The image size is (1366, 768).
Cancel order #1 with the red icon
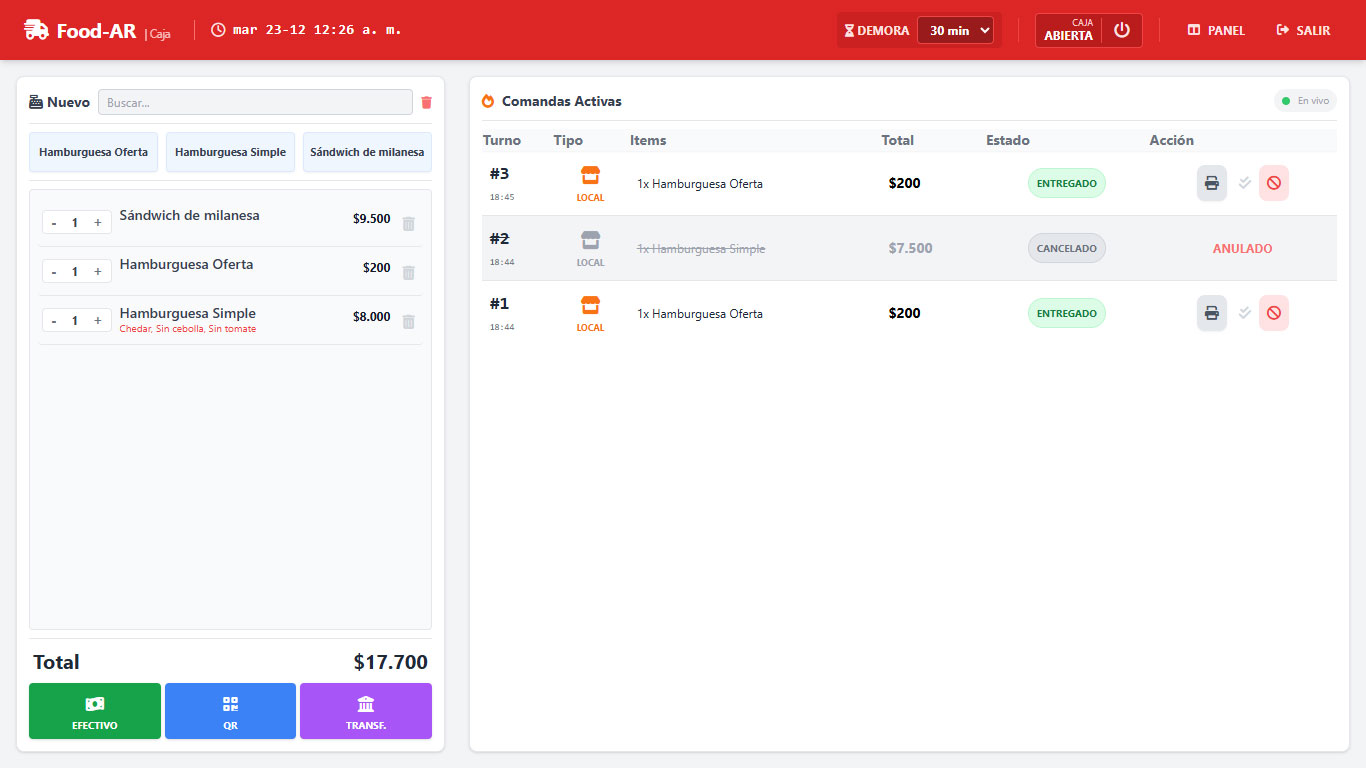point(1273,313)
